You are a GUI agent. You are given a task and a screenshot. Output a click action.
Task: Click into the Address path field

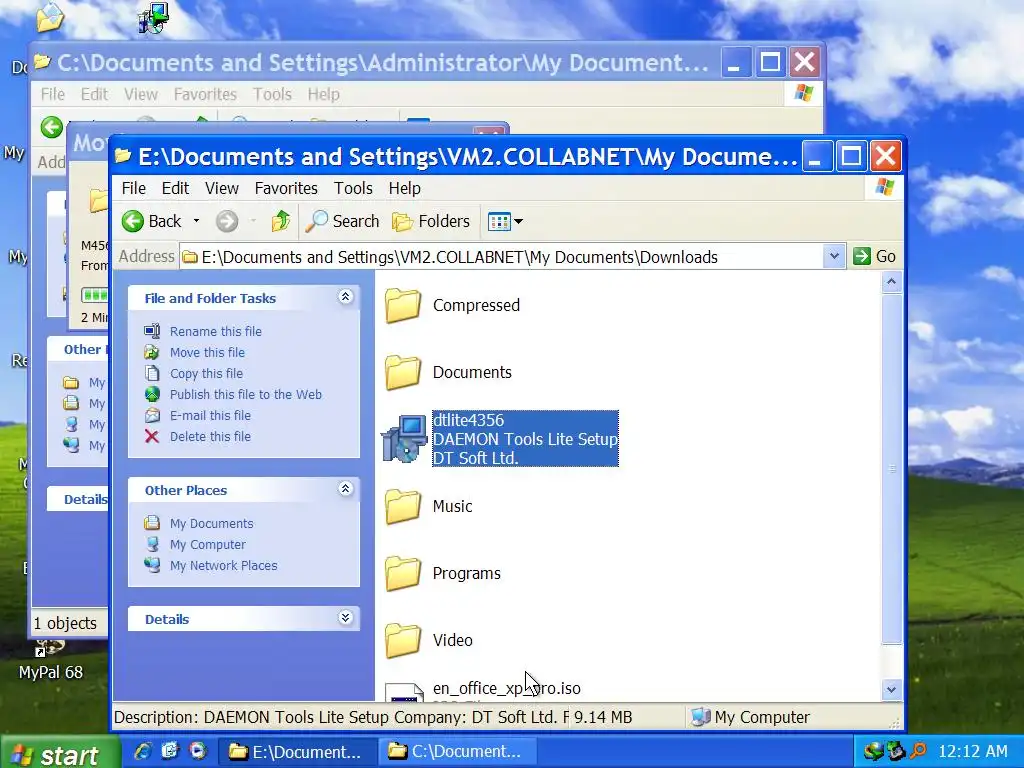(x=502, y=257)
